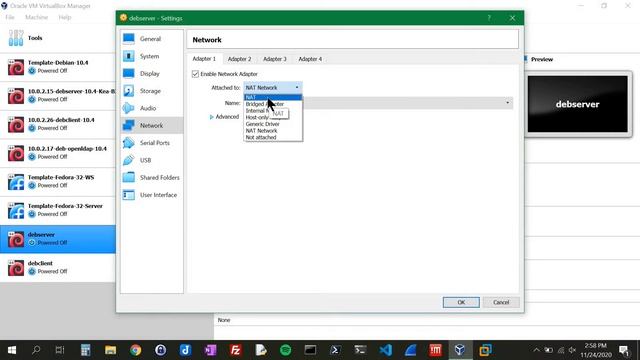Choose Generic Driver from the list
Image resolution: width=640 pixels, height=360 pixels.
click(x=273, y=124)
